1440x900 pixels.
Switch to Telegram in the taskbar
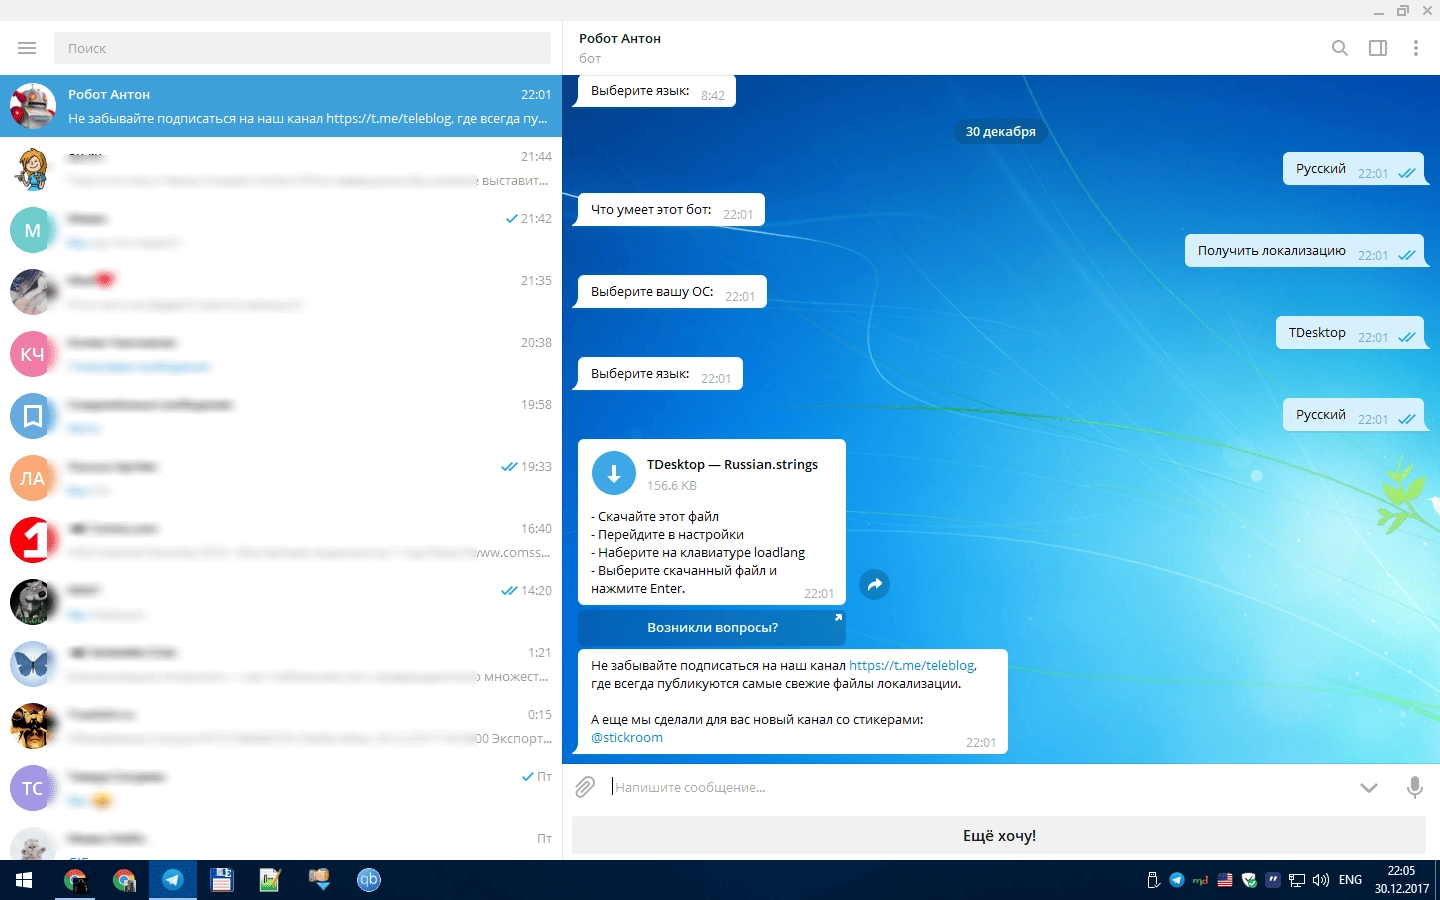click(173, 880)
